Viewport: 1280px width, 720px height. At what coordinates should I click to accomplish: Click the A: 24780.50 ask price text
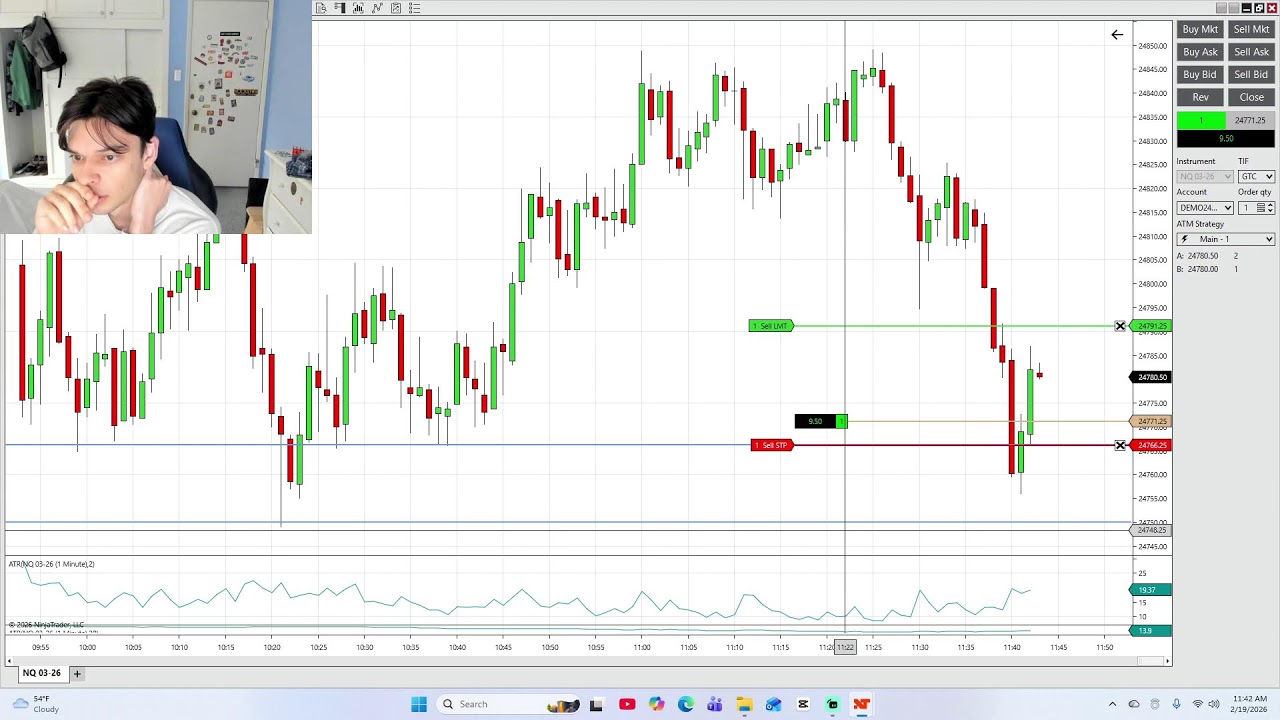(x=1197, y=256)
